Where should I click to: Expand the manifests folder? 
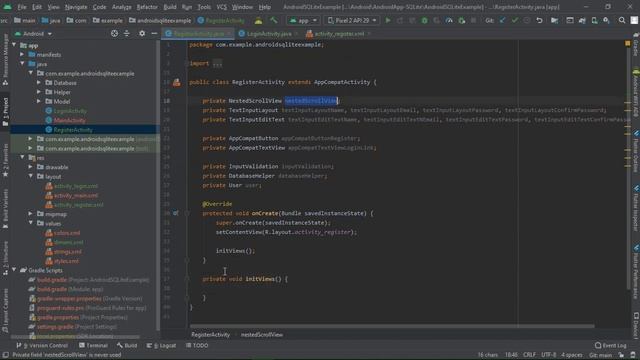point(22,54)
